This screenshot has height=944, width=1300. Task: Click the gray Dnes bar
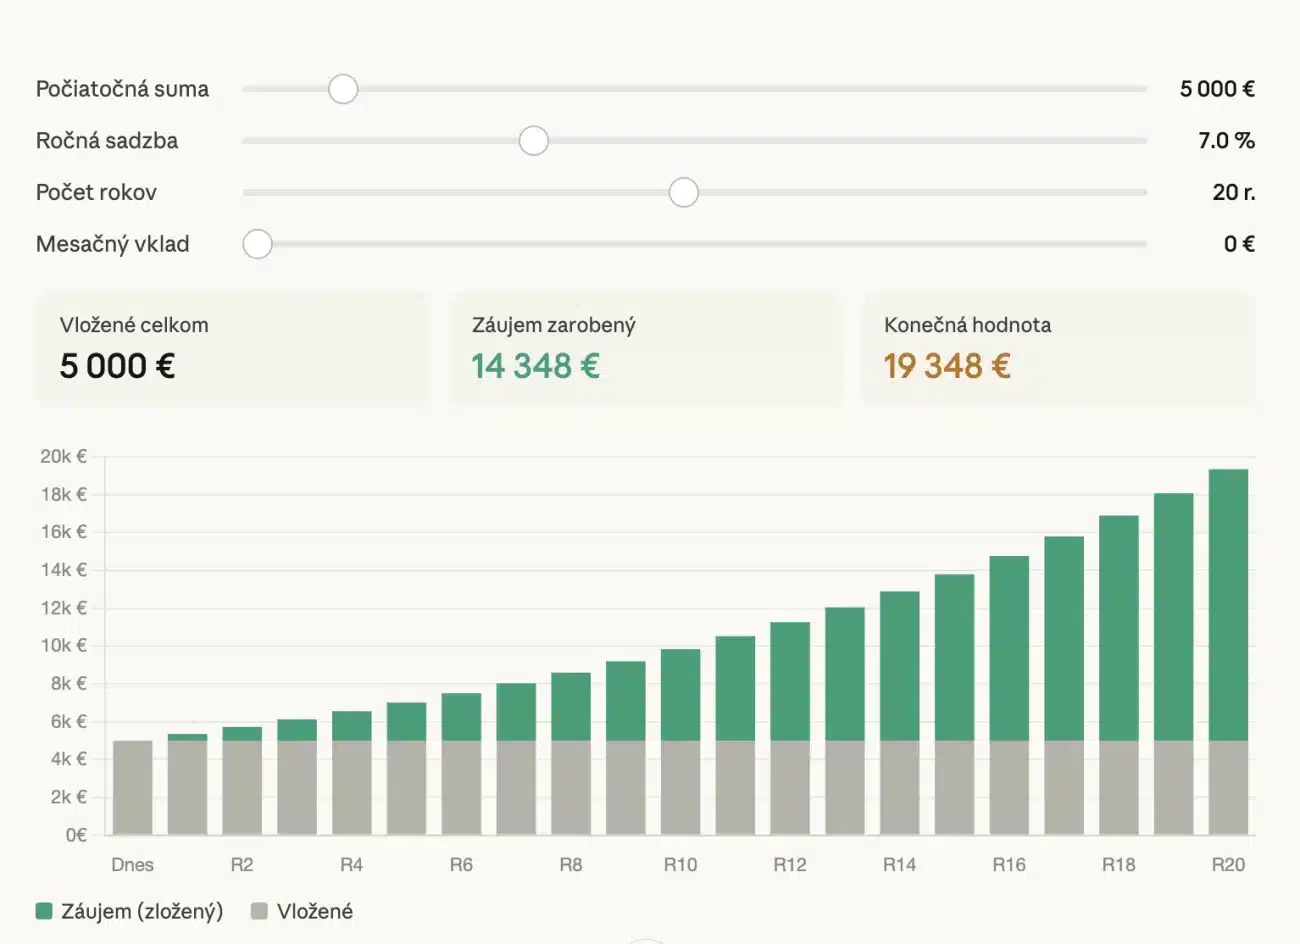(x=133, y=788)
